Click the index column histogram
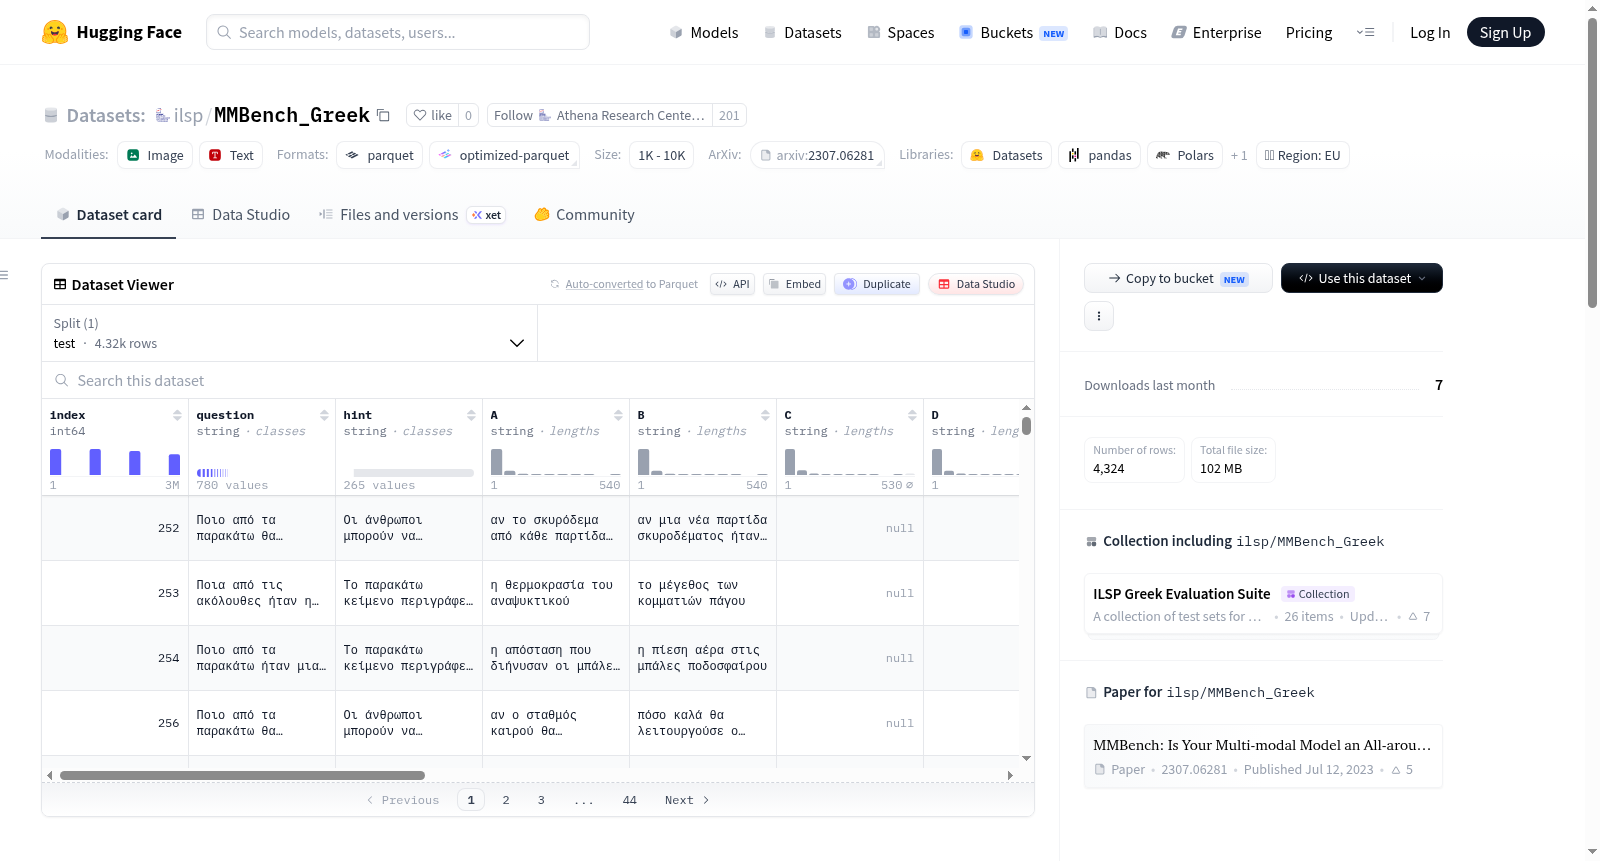 click(x=115, y=462)
